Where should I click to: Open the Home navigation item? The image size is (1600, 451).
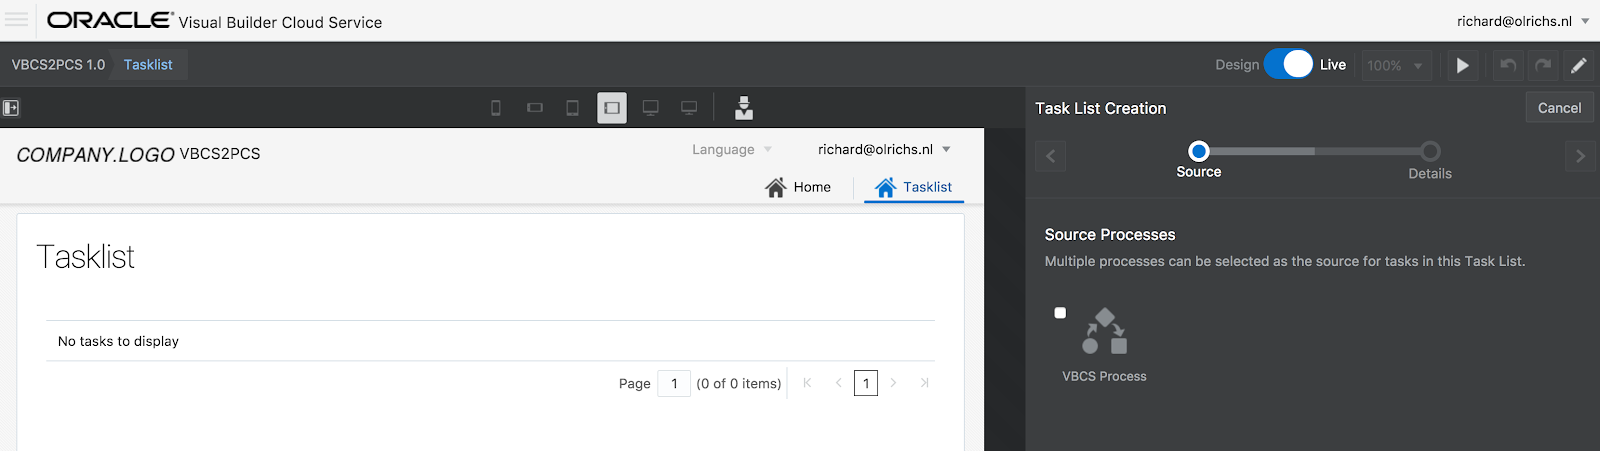click(798, 187)
